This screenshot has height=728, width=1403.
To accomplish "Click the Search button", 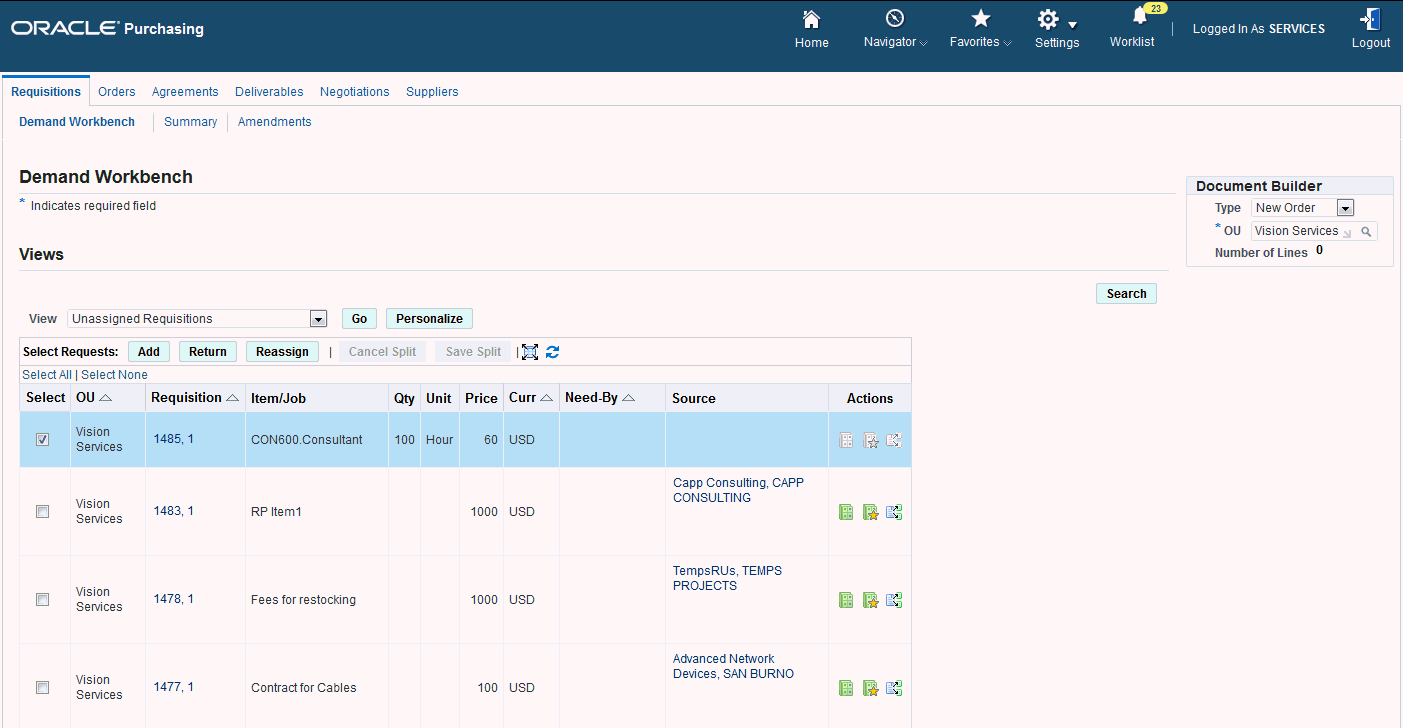I will 1126,294.
